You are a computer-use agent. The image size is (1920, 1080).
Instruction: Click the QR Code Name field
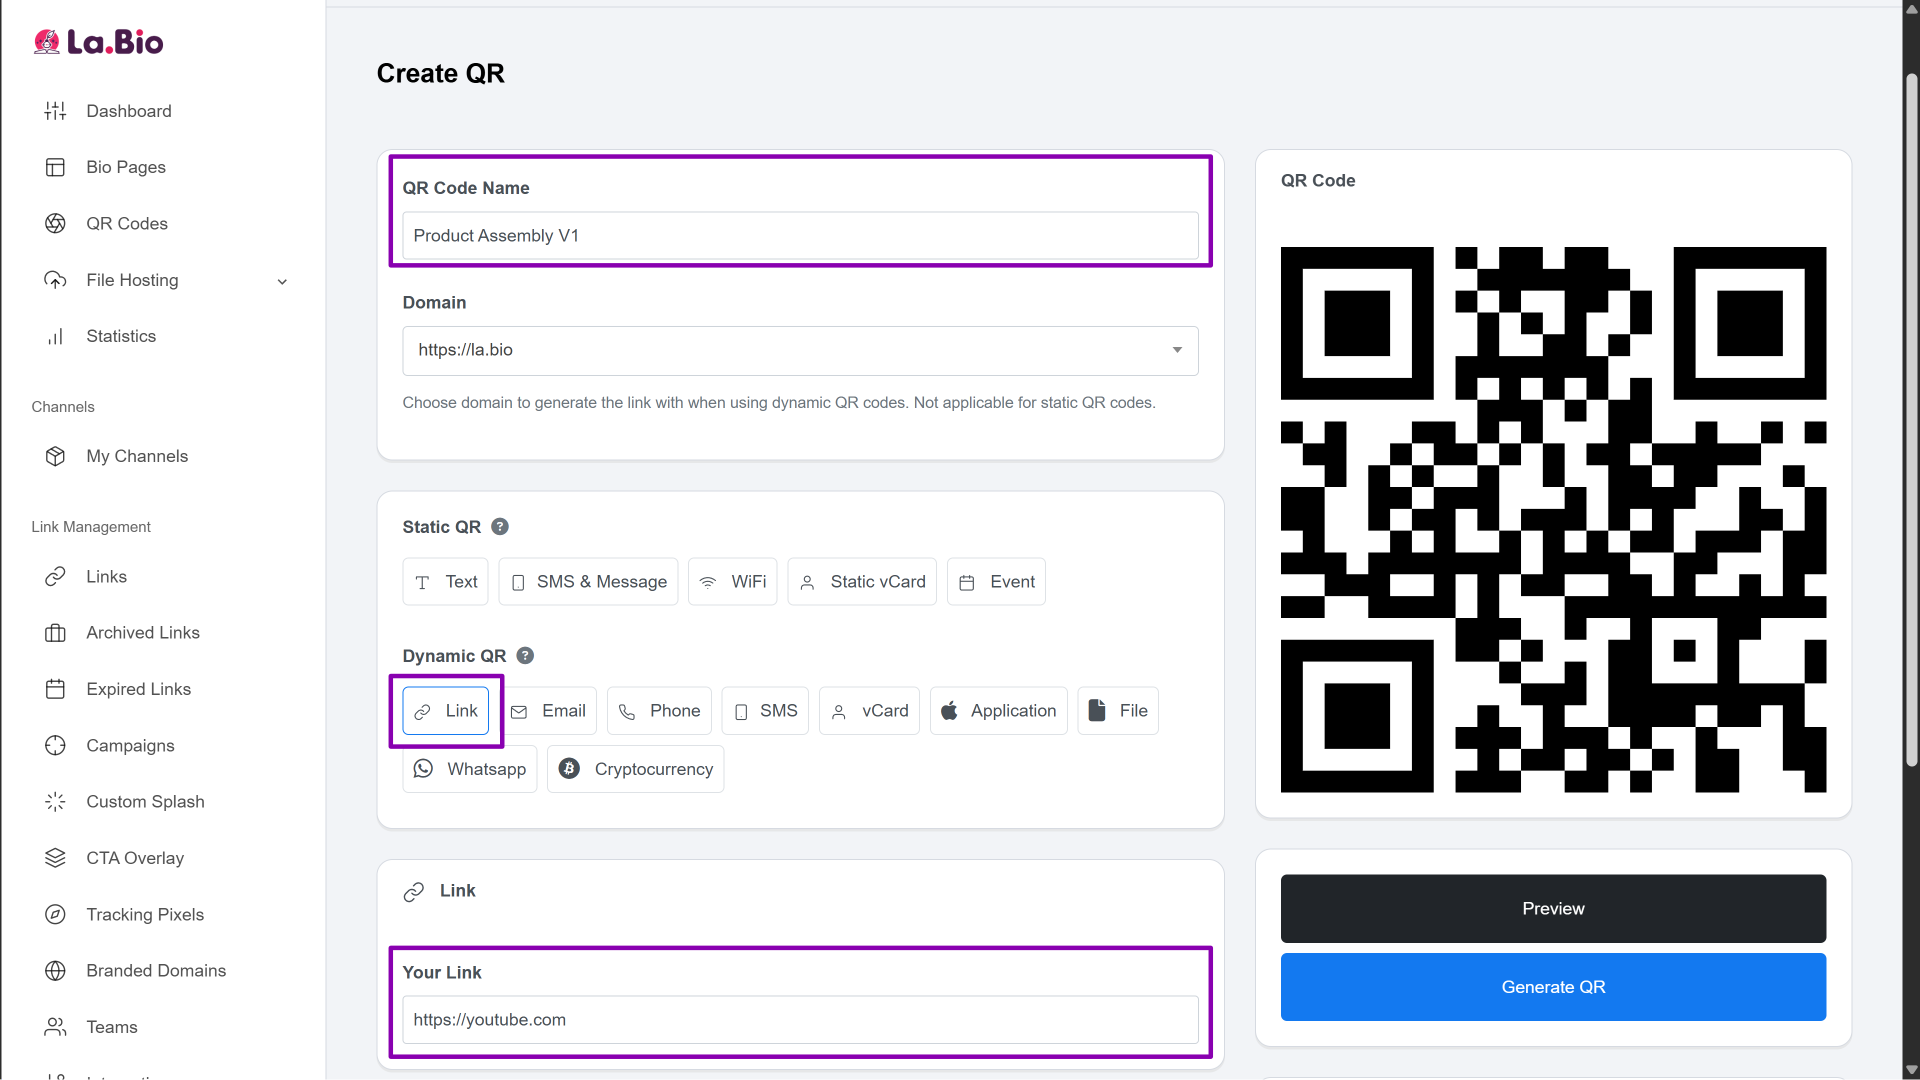[800, 236]
